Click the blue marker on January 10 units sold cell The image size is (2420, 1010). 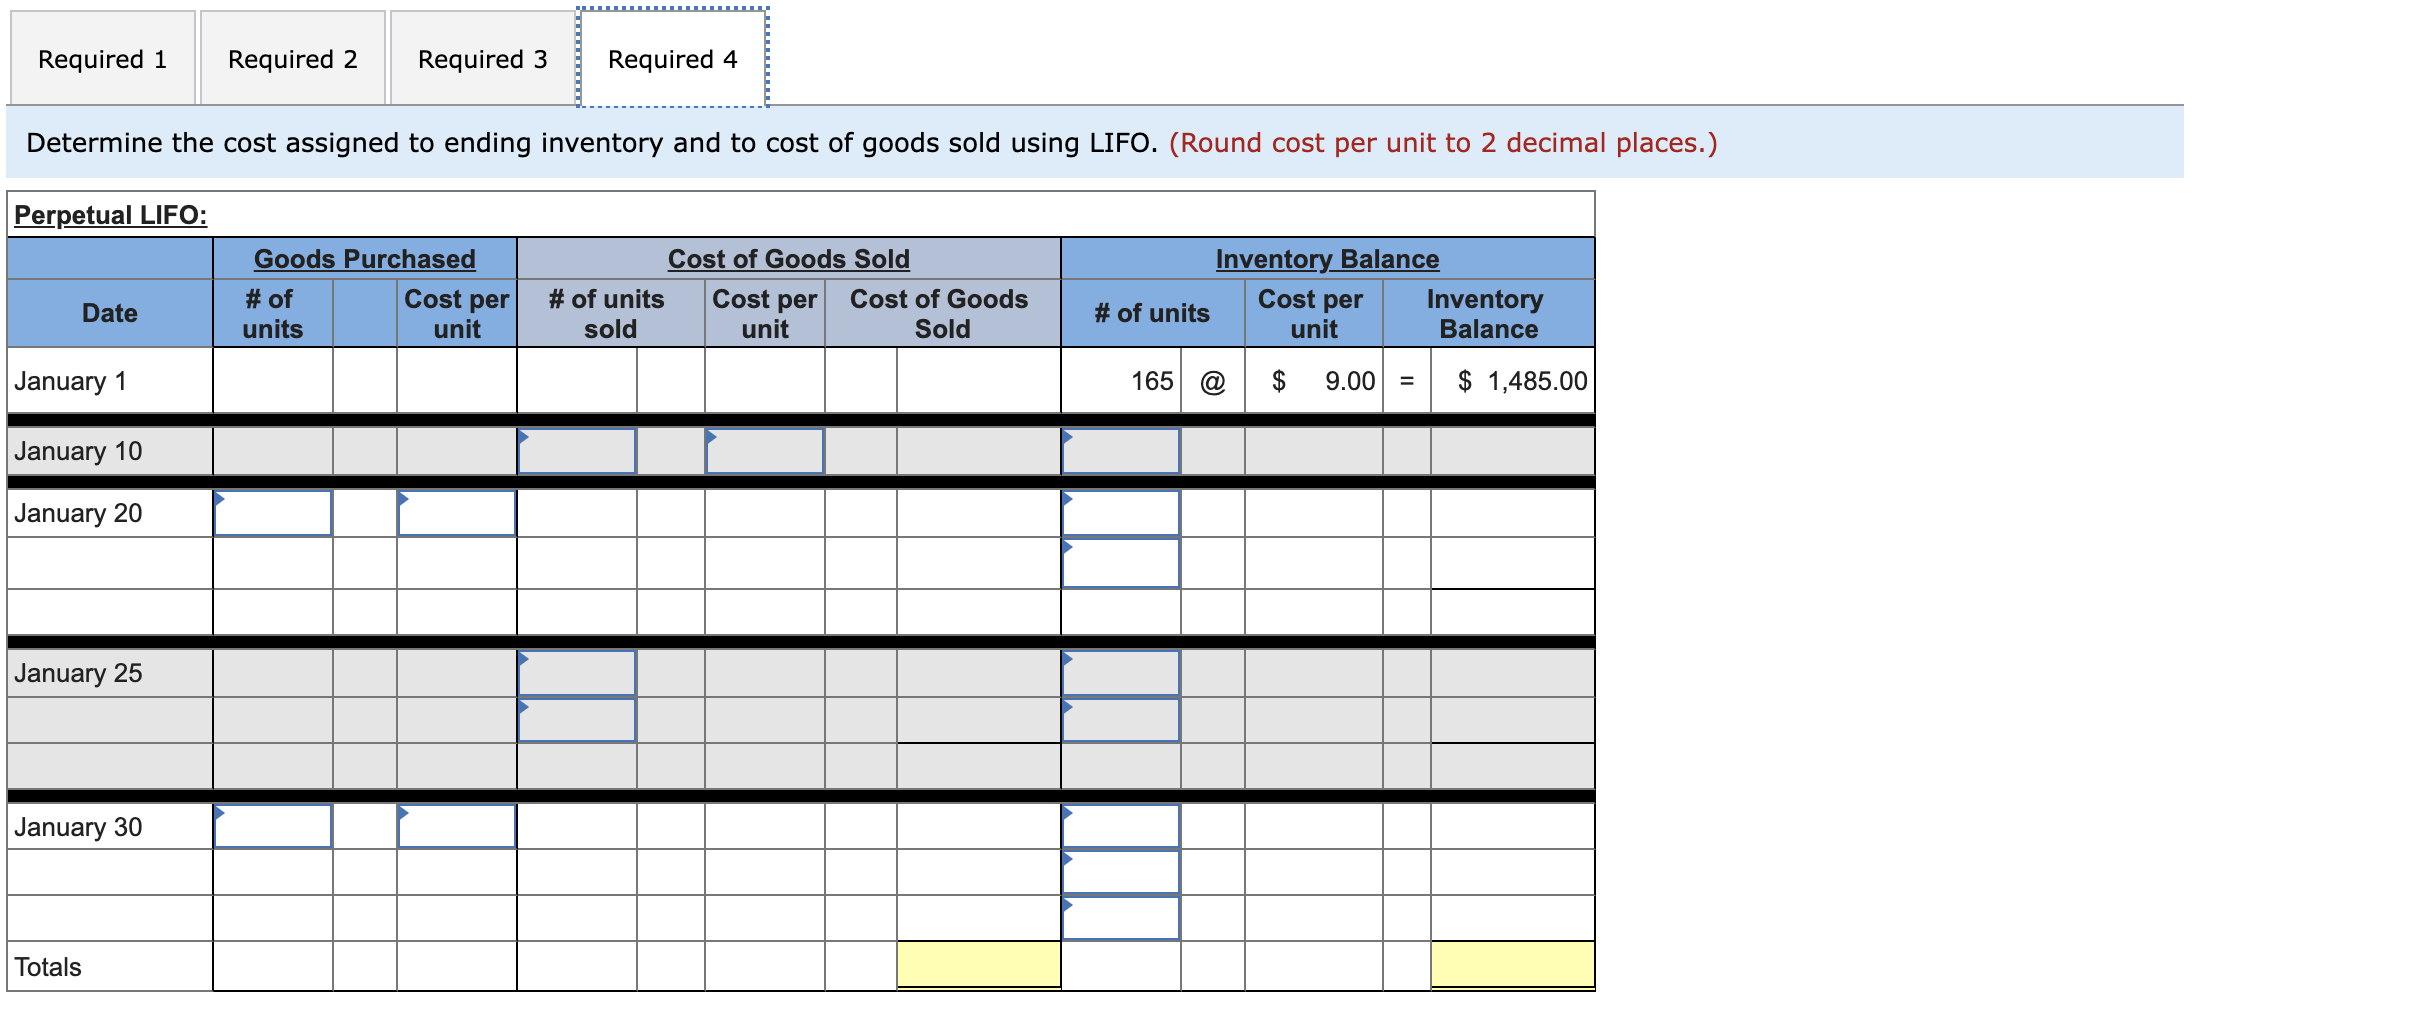click(x=522, y=436)
